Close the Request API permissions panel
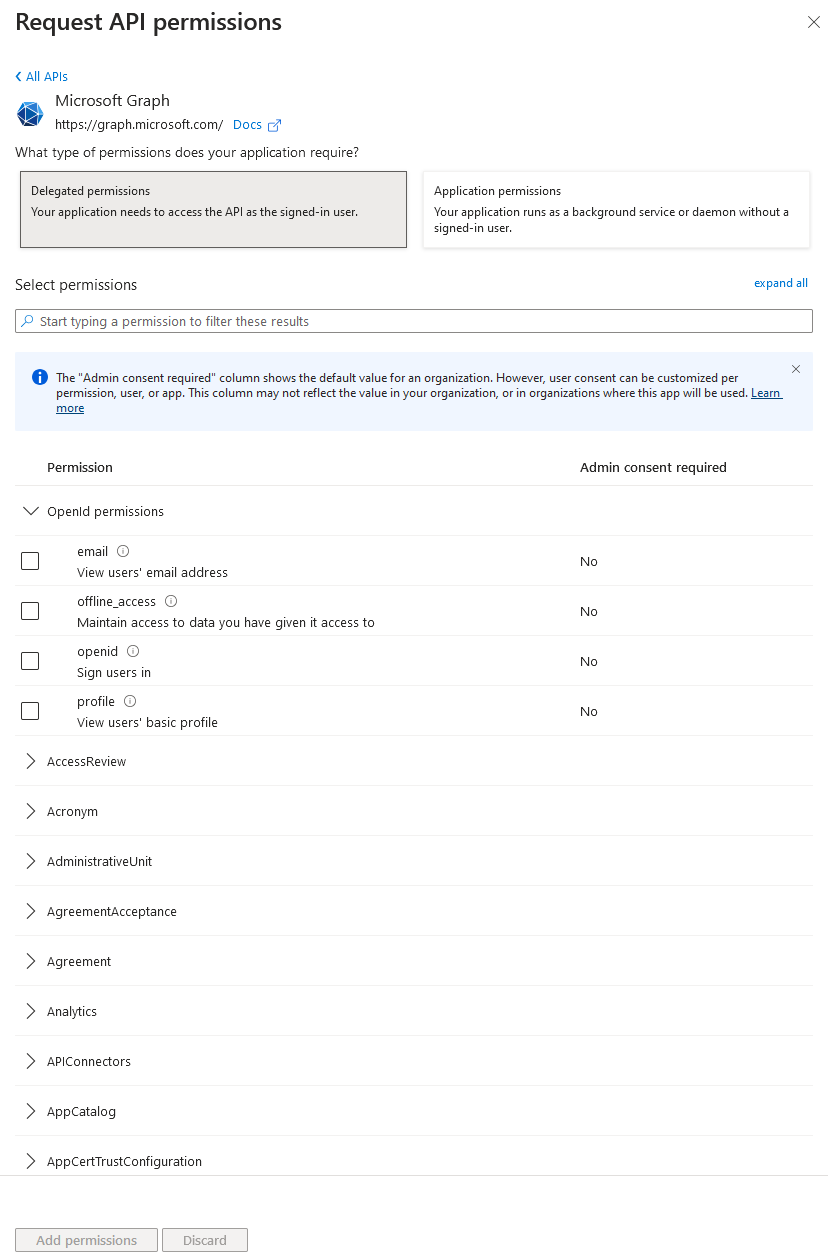Viewport: 828px width, 1260px height. (x=813, y=23)
